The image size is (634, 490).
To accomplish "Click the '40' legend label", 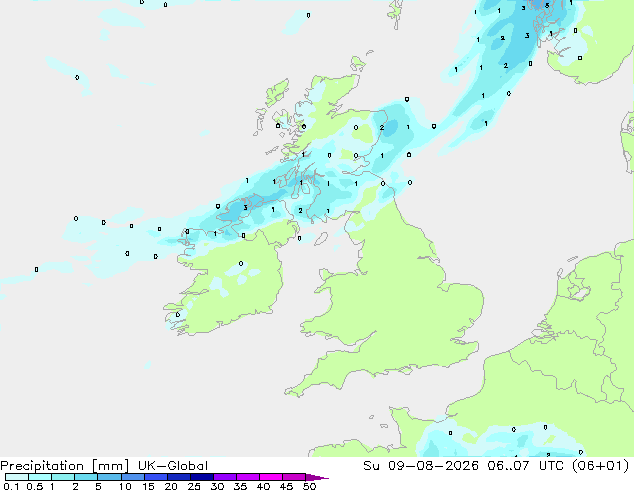I will coord(263,486).
